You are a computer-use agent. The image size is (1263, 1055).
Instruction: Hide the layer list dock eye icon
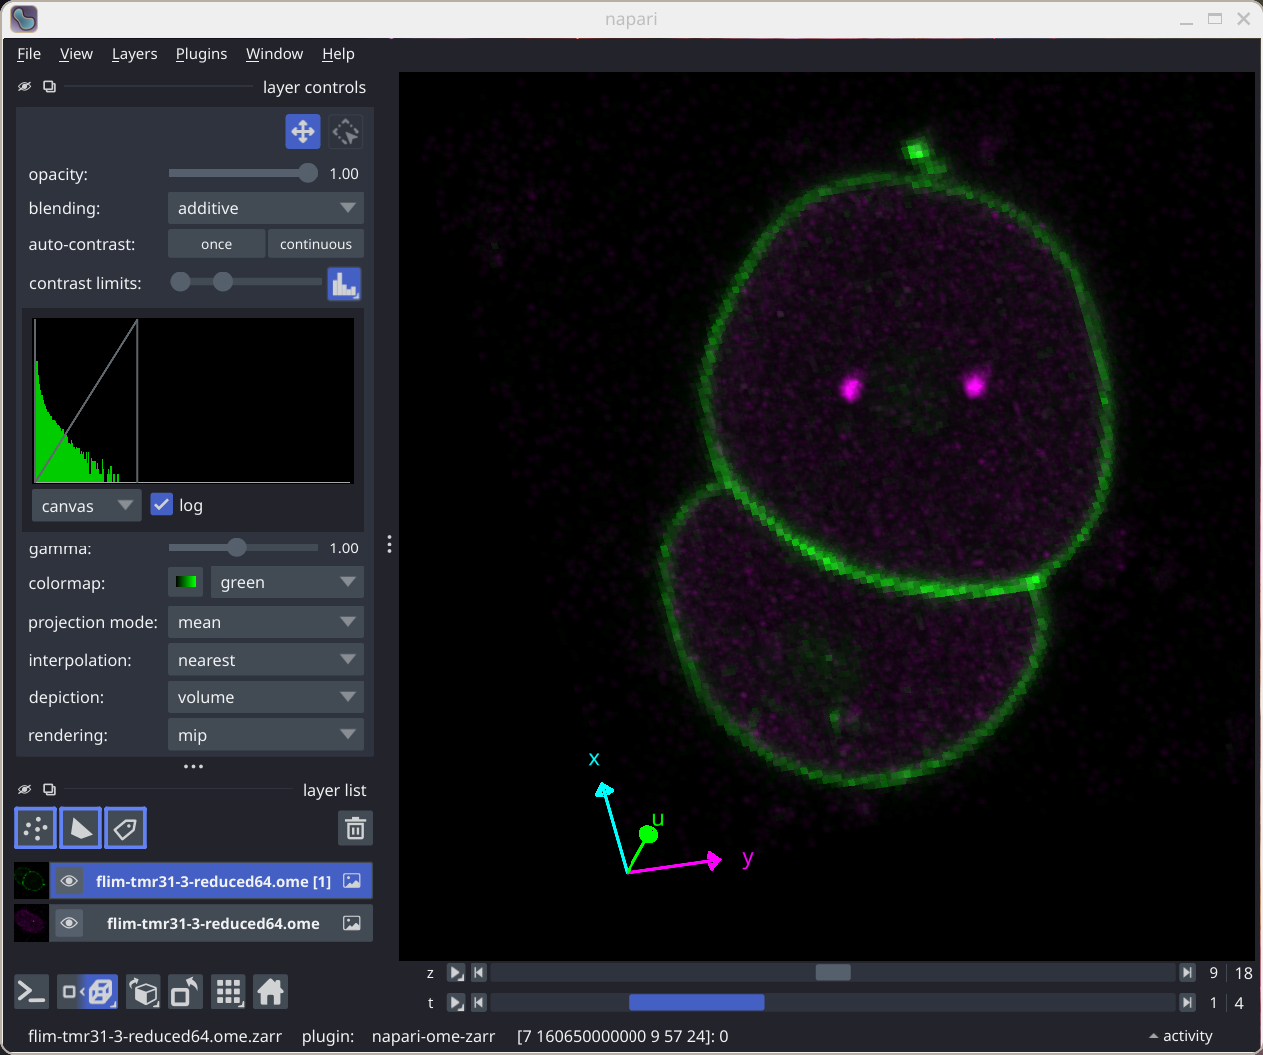[x=25, y=789]
